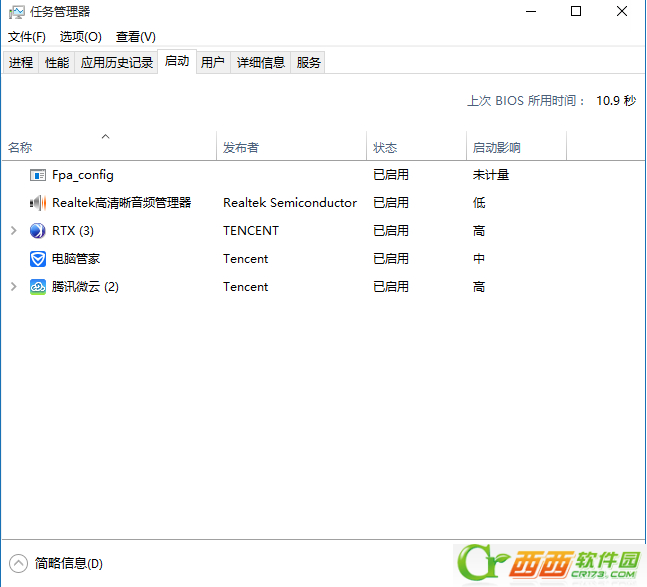Click the 已启用 status for Fpa_config
This screenshot has height=587, width=647.
[391, 175]
